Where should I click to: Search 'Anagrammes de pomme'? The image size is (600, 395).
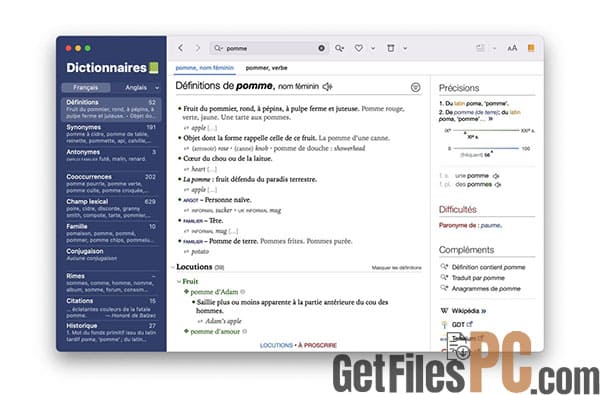click(486, 289)
